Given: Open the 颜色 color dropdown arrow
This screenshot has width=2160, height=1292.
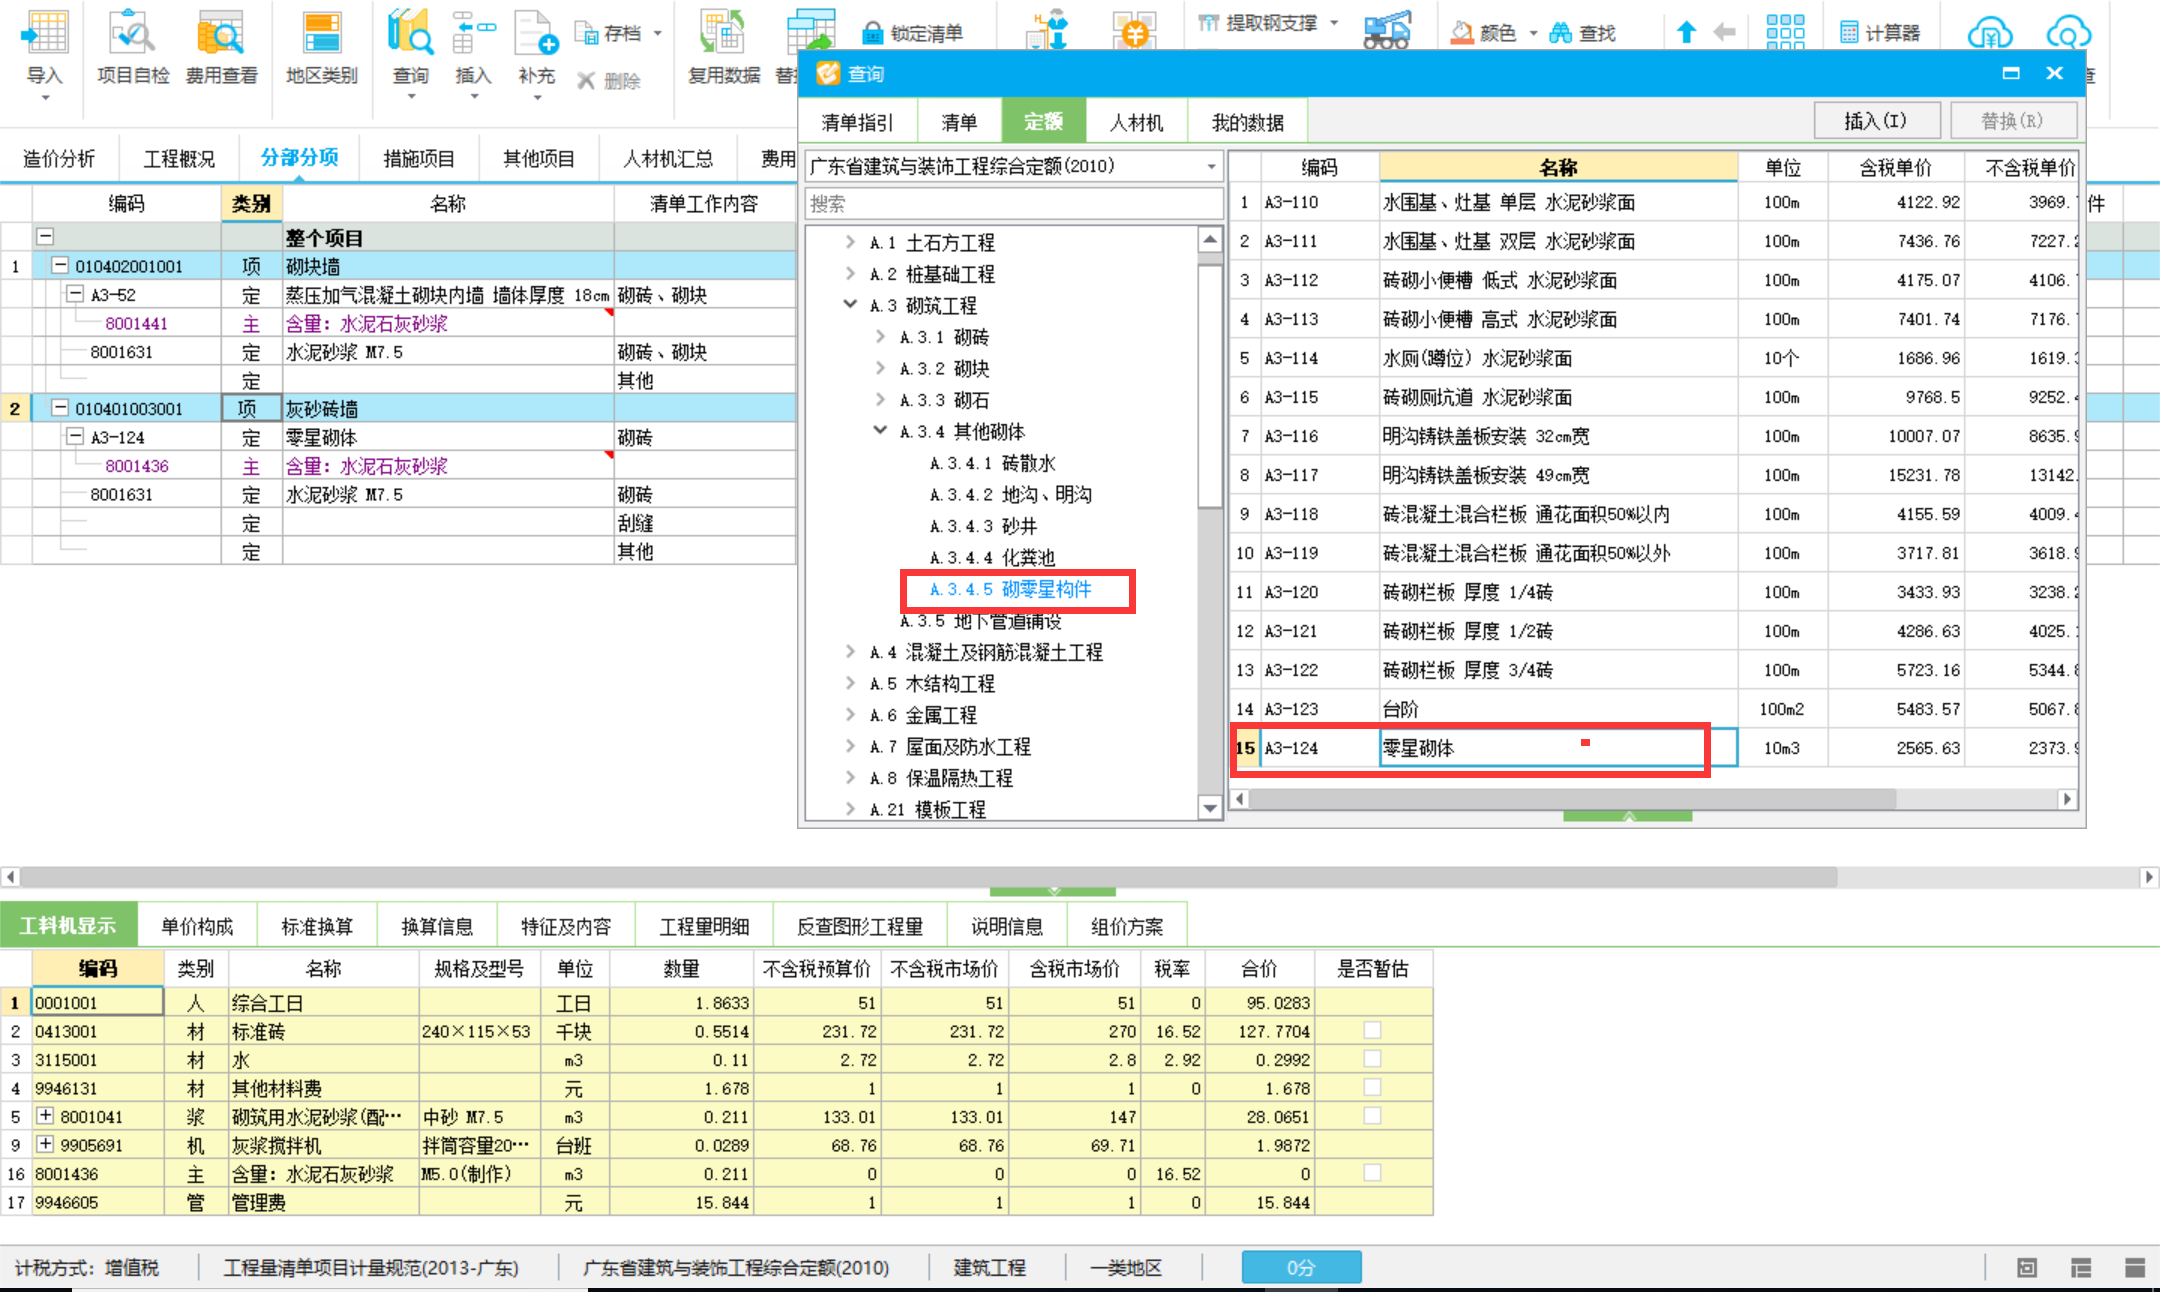Looking at the screenshot, I should tap(1533, 33).
